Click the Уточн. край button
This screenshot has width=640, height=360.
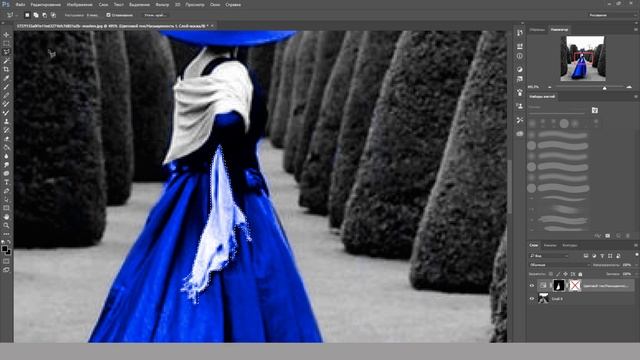[155, 15]
